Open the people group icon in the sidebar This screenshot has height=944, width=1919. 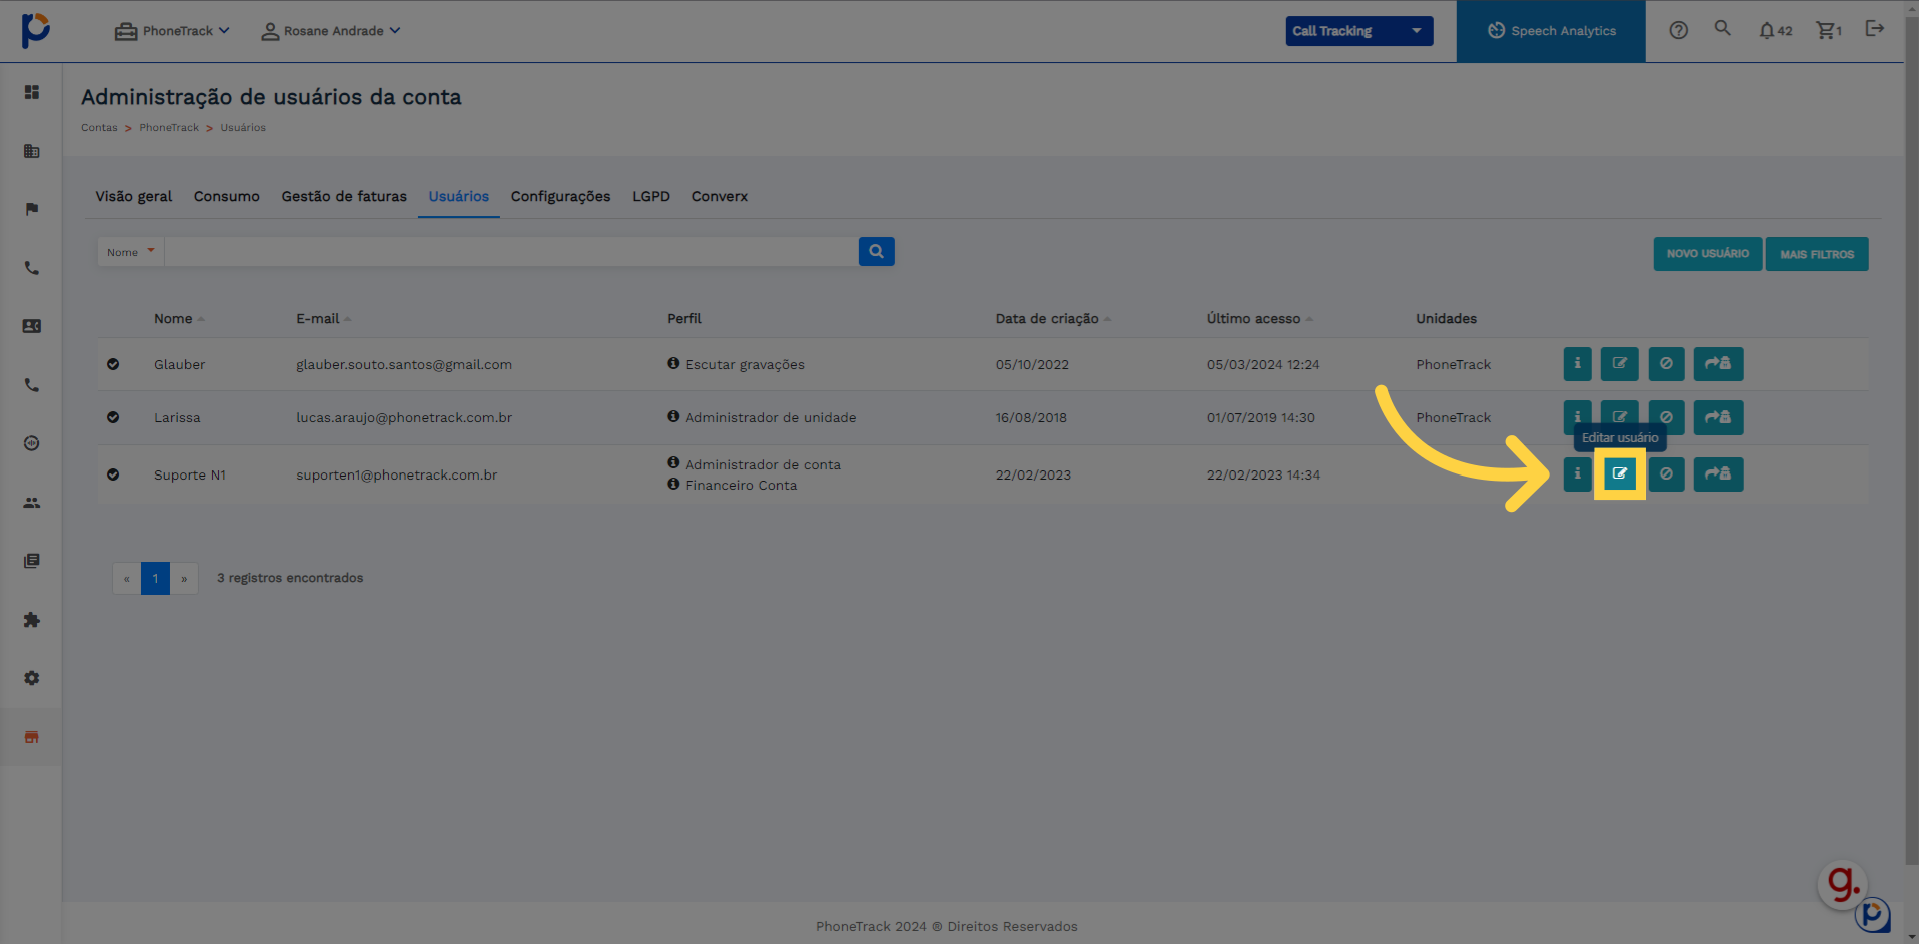coord(32,503)
